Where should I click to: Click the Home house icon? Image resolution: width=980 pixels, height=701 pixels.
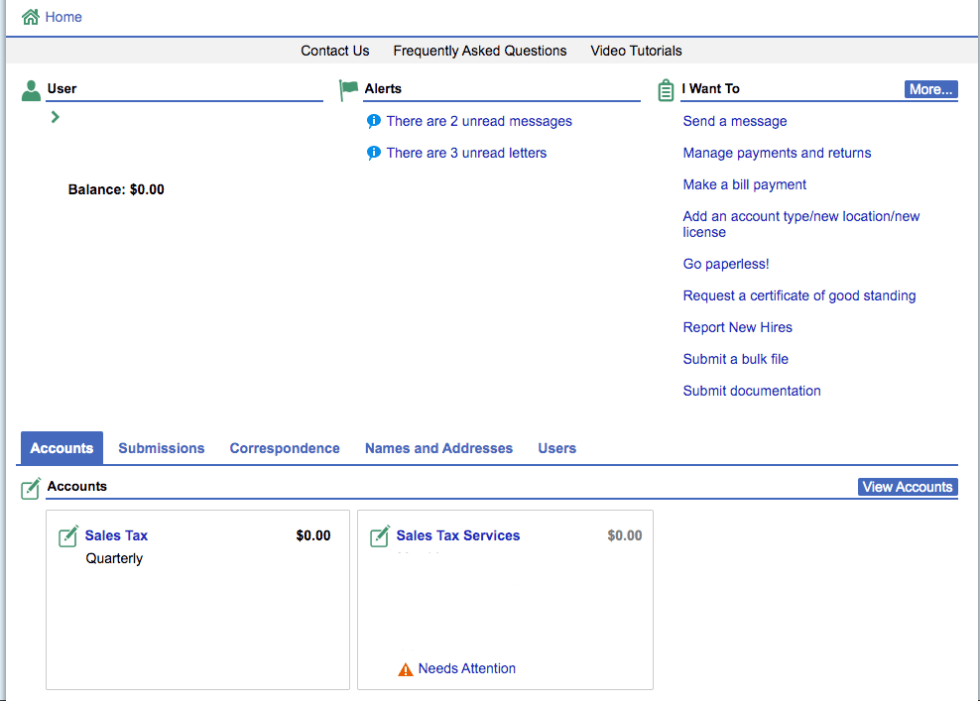31,17
